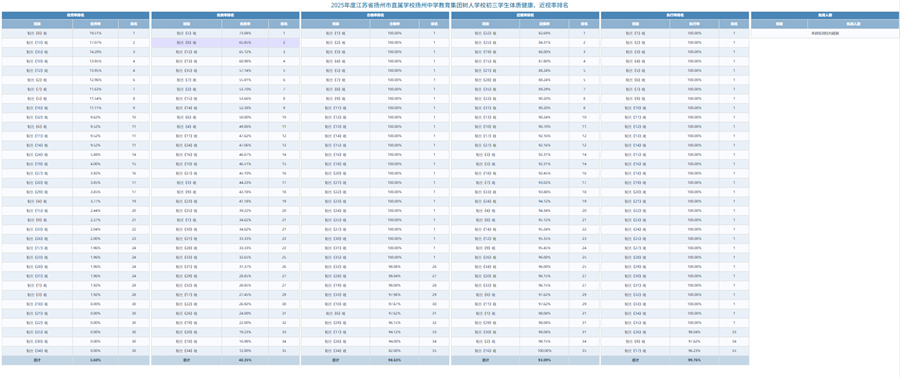Select the 12.96% rate cell
The width and height of the screenshot is (900, 378).
pos(96,80)
